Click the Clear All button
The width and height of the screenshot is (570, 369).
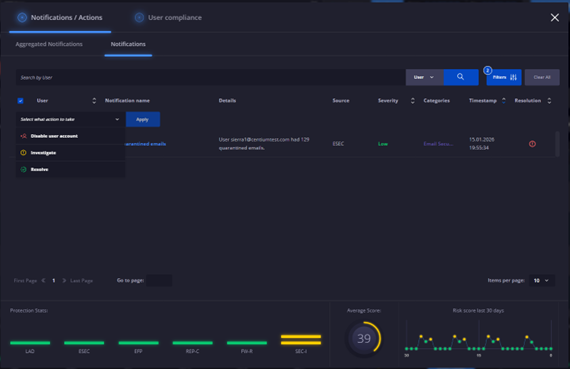[x=542, y=77]
